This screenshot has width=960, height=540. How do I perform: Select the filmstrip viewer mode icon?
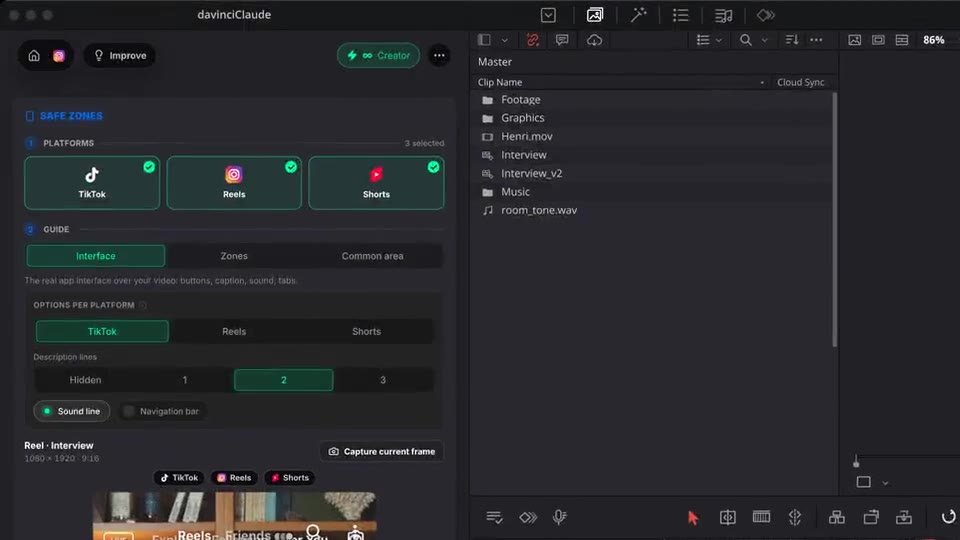[x=878, y=40]
